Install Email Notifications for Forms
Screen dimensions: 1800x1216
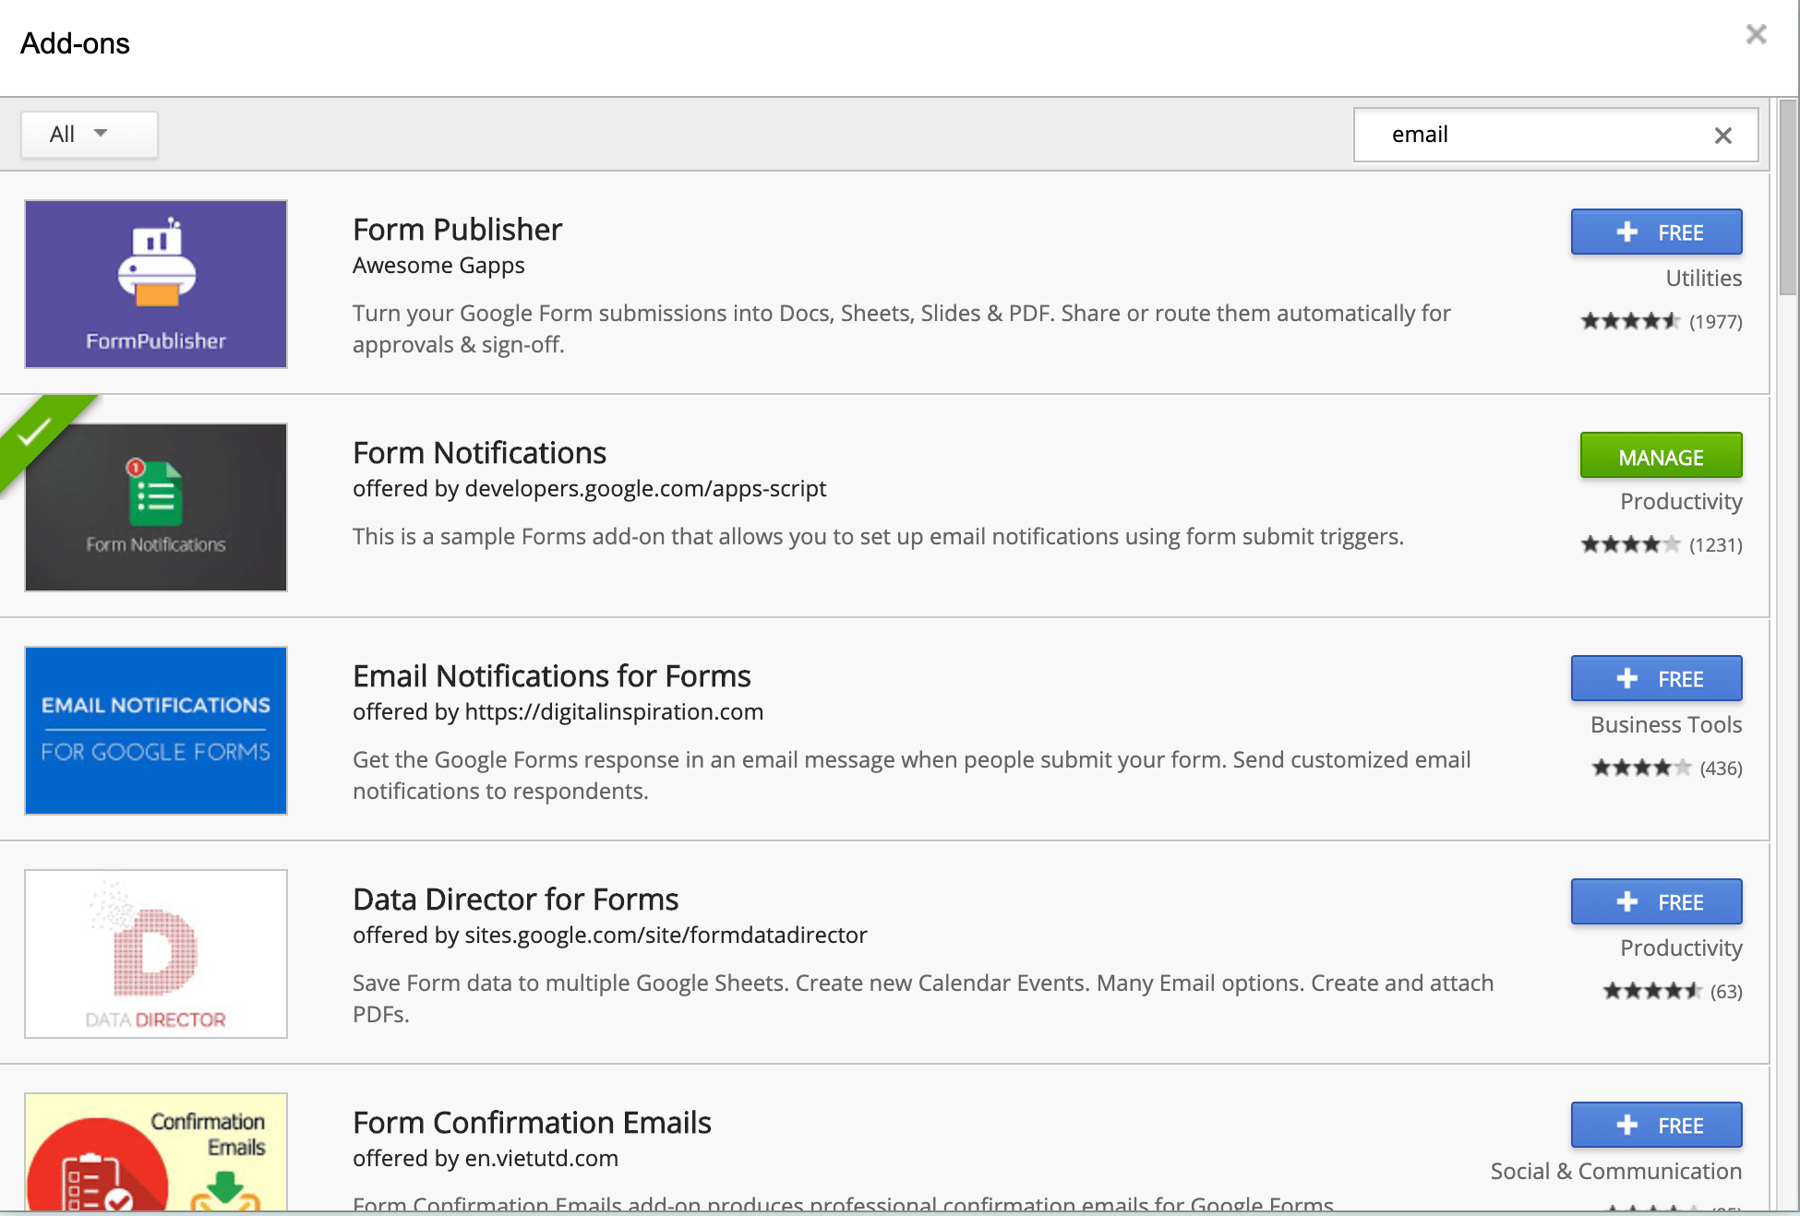point(1656,679)
